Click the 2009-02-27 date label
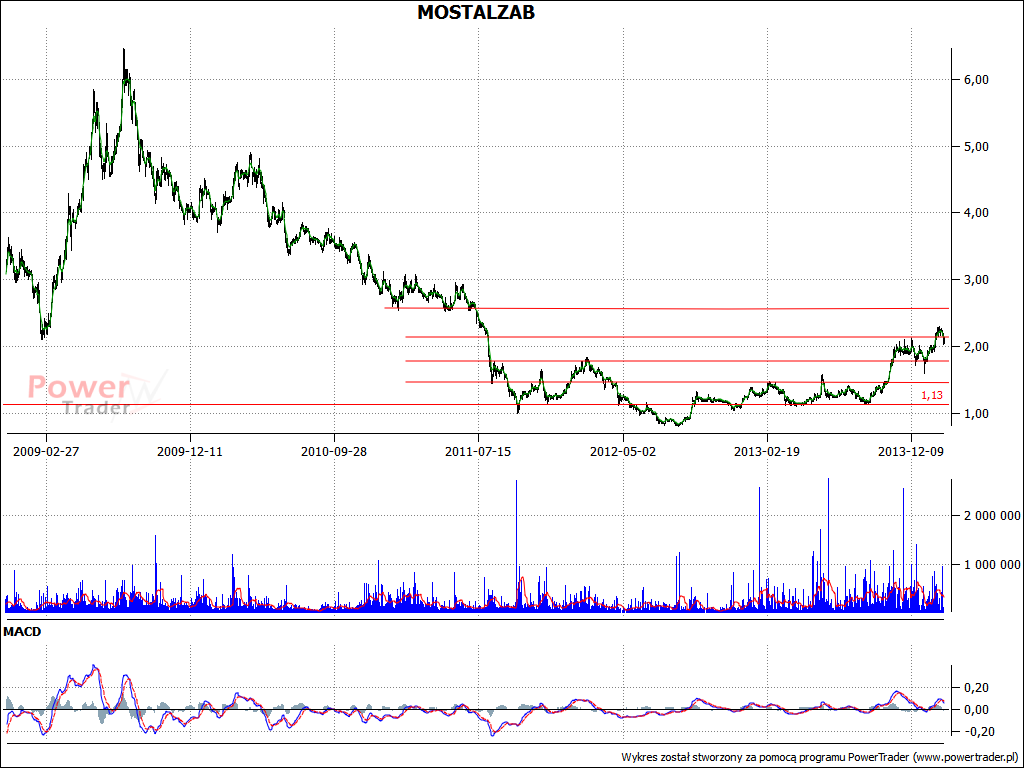Viewport: 1024px width, 768px height. [46, 451]
